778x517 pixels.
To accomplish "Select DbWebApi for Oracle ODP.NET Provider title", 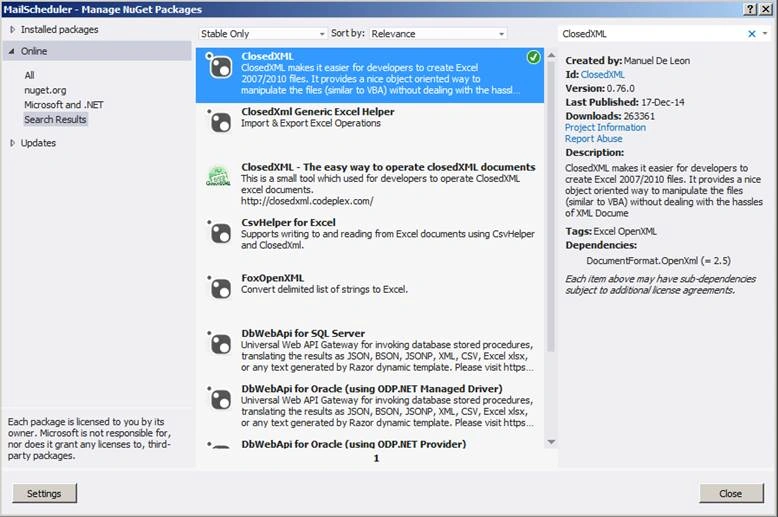I will click(x=353, y=444).
